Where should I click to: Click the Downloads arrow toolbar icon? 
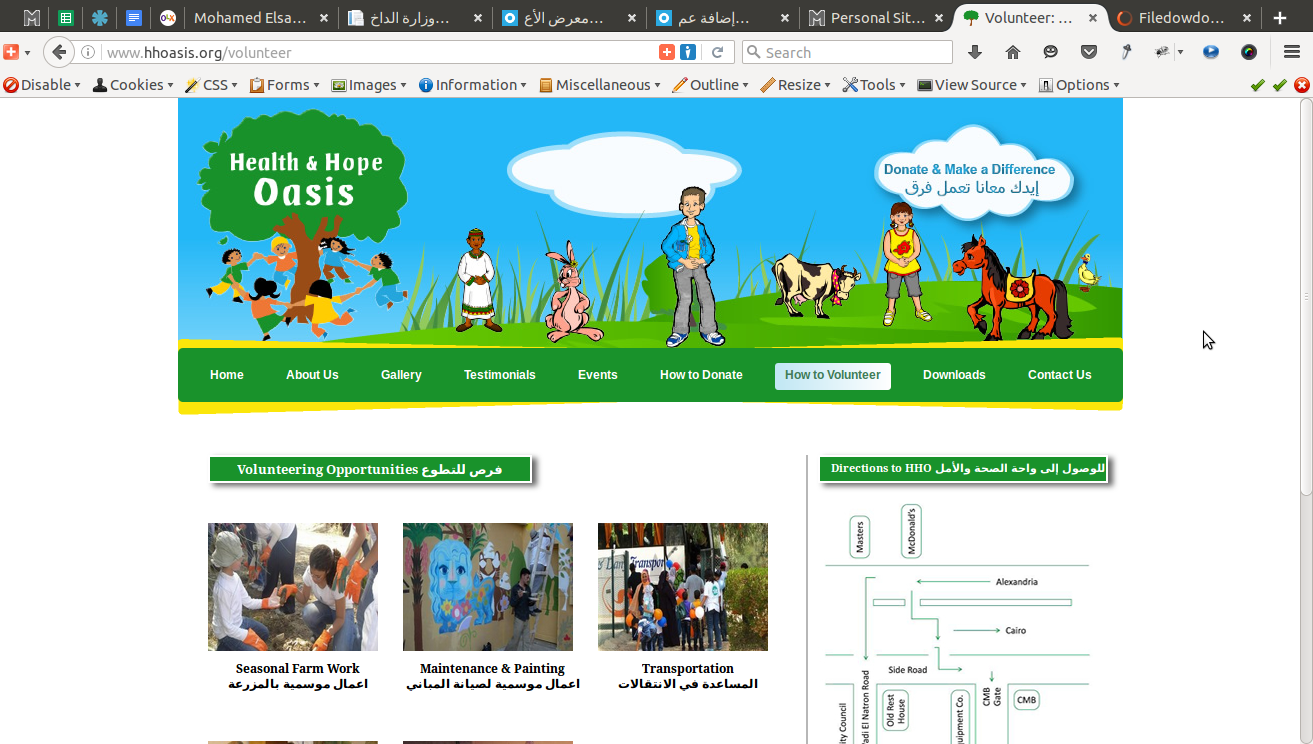975,52
